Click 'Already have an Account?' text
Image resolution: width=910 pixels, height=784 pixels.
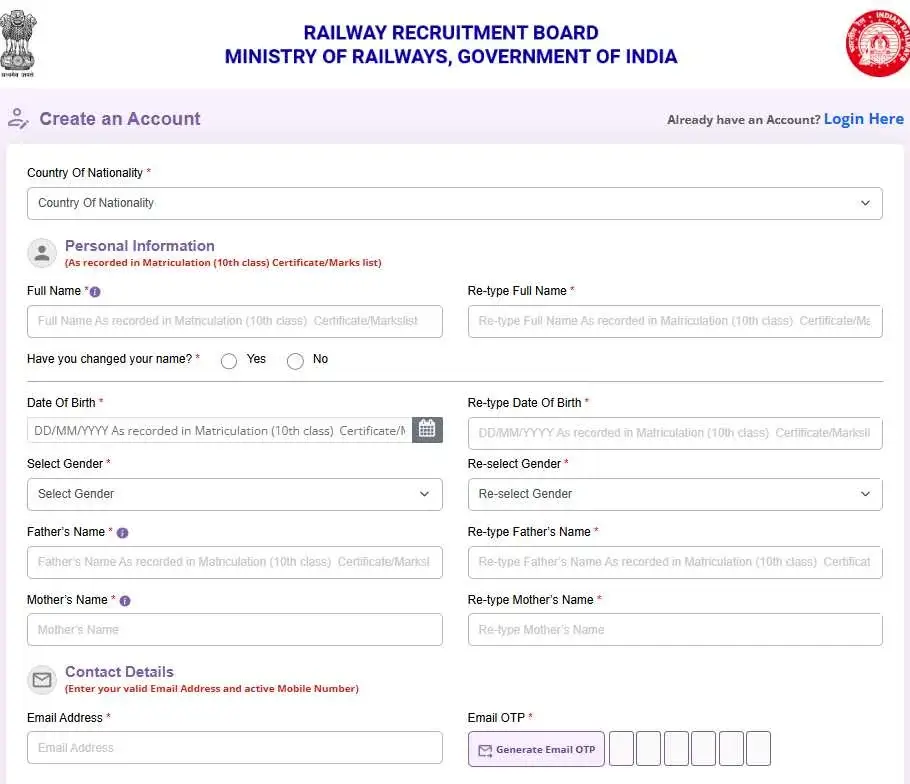click(x=743, y=120)
